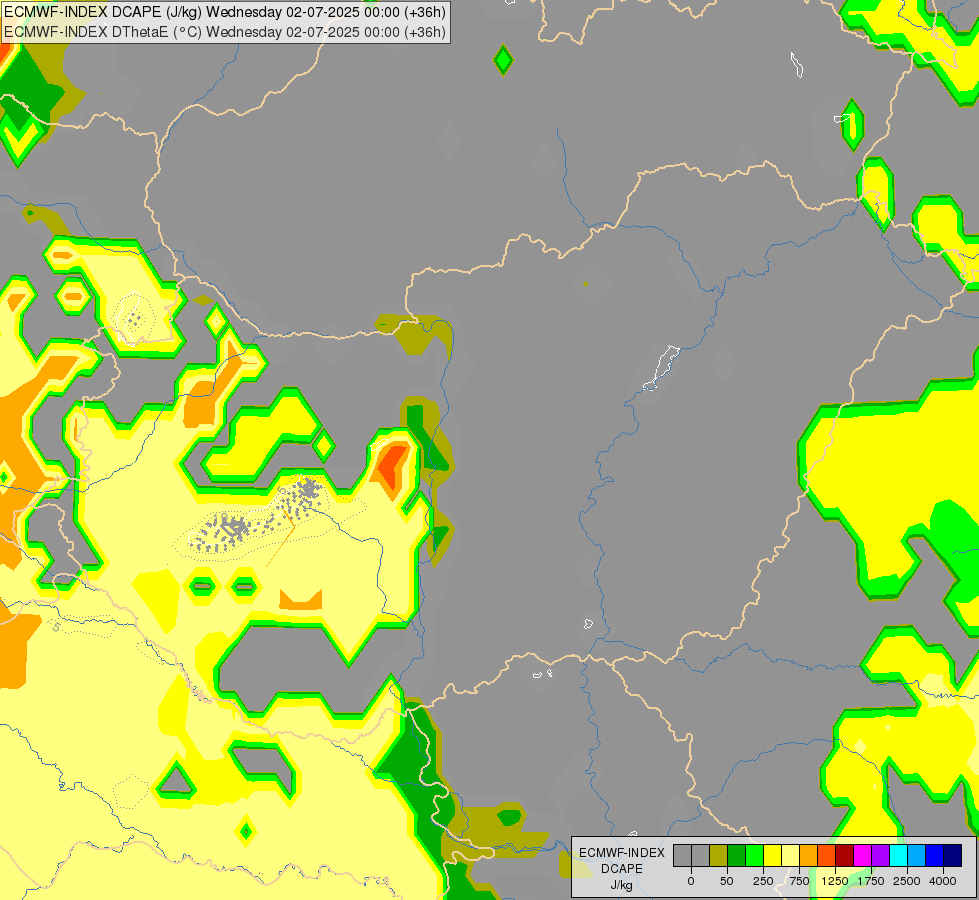Pick the magenta legend swatch
Viewport: 979px width, 900px height.
863,856
